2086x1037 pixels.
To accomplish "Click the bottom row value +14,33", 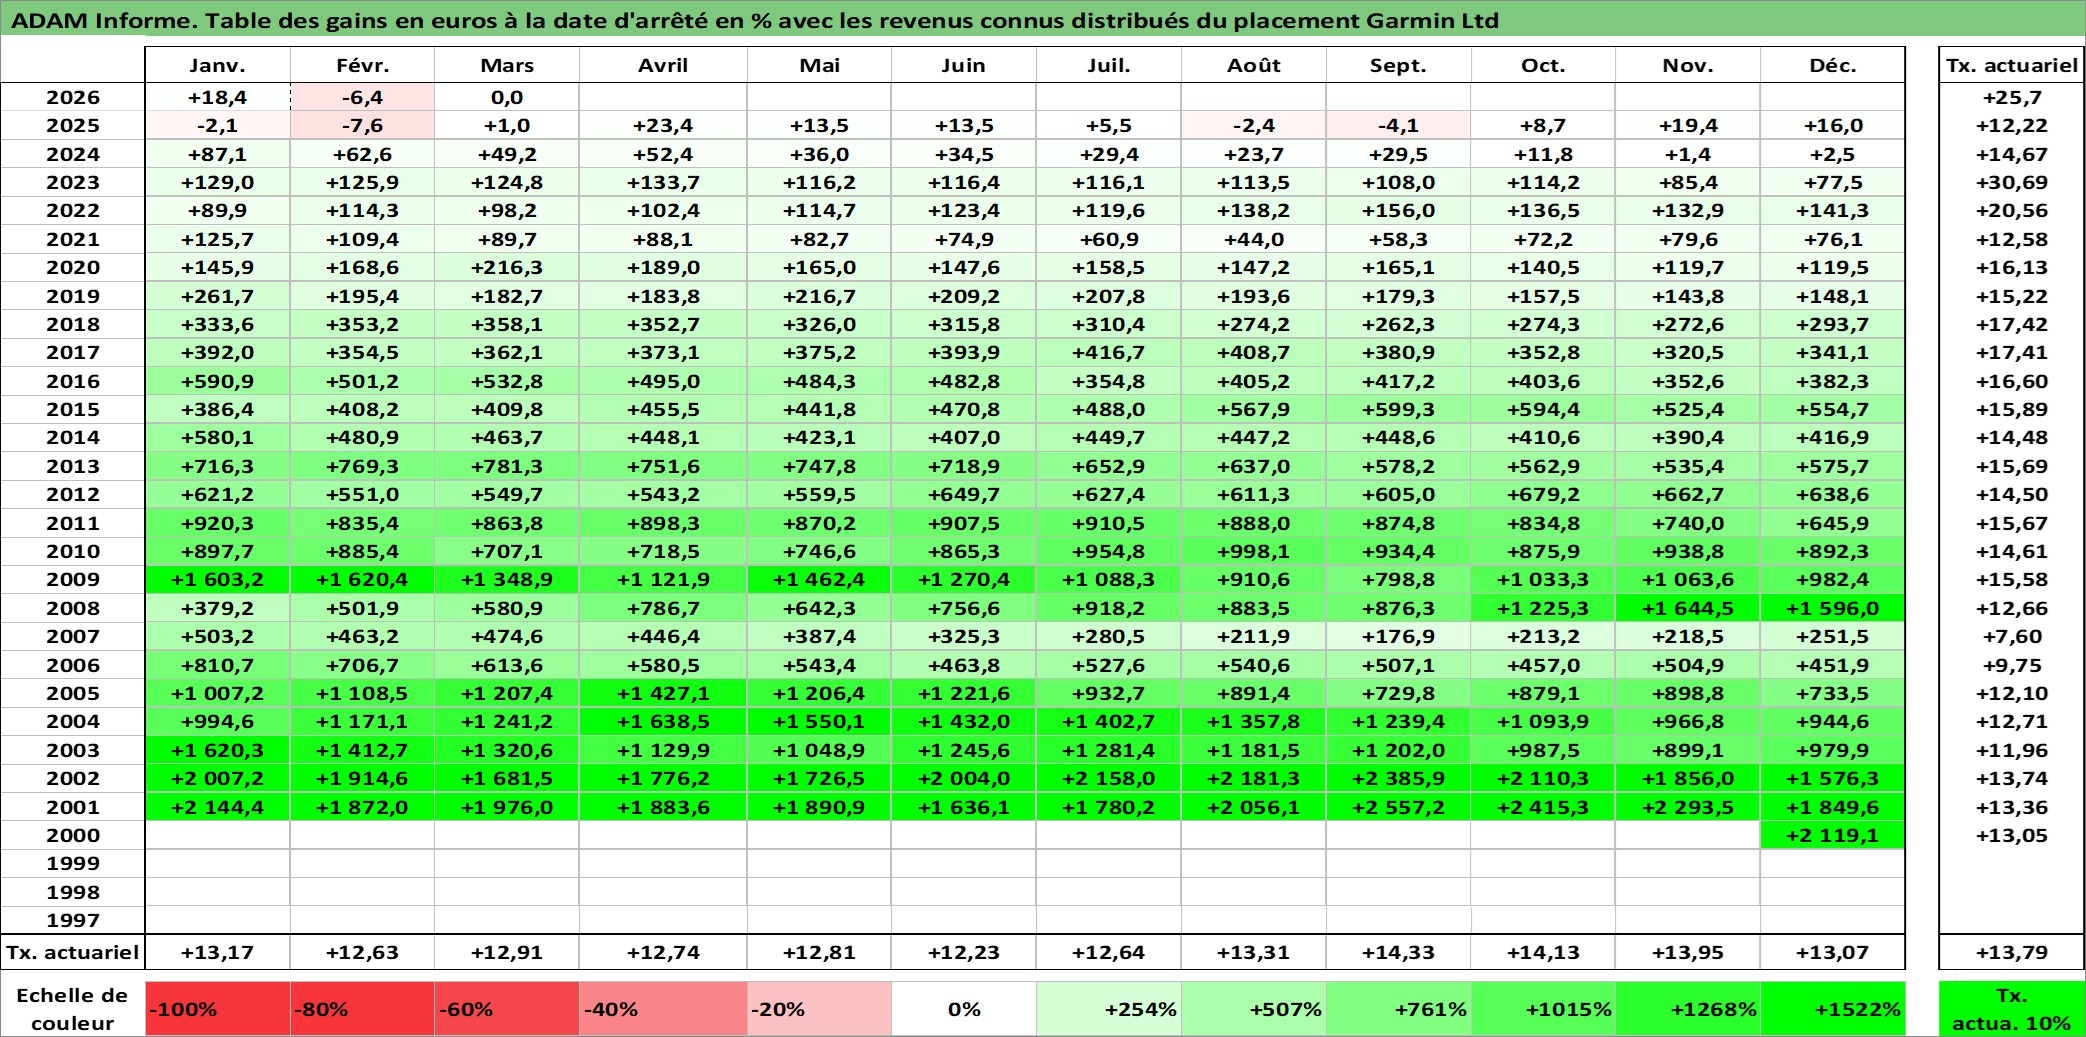I will coord(1399,952).
